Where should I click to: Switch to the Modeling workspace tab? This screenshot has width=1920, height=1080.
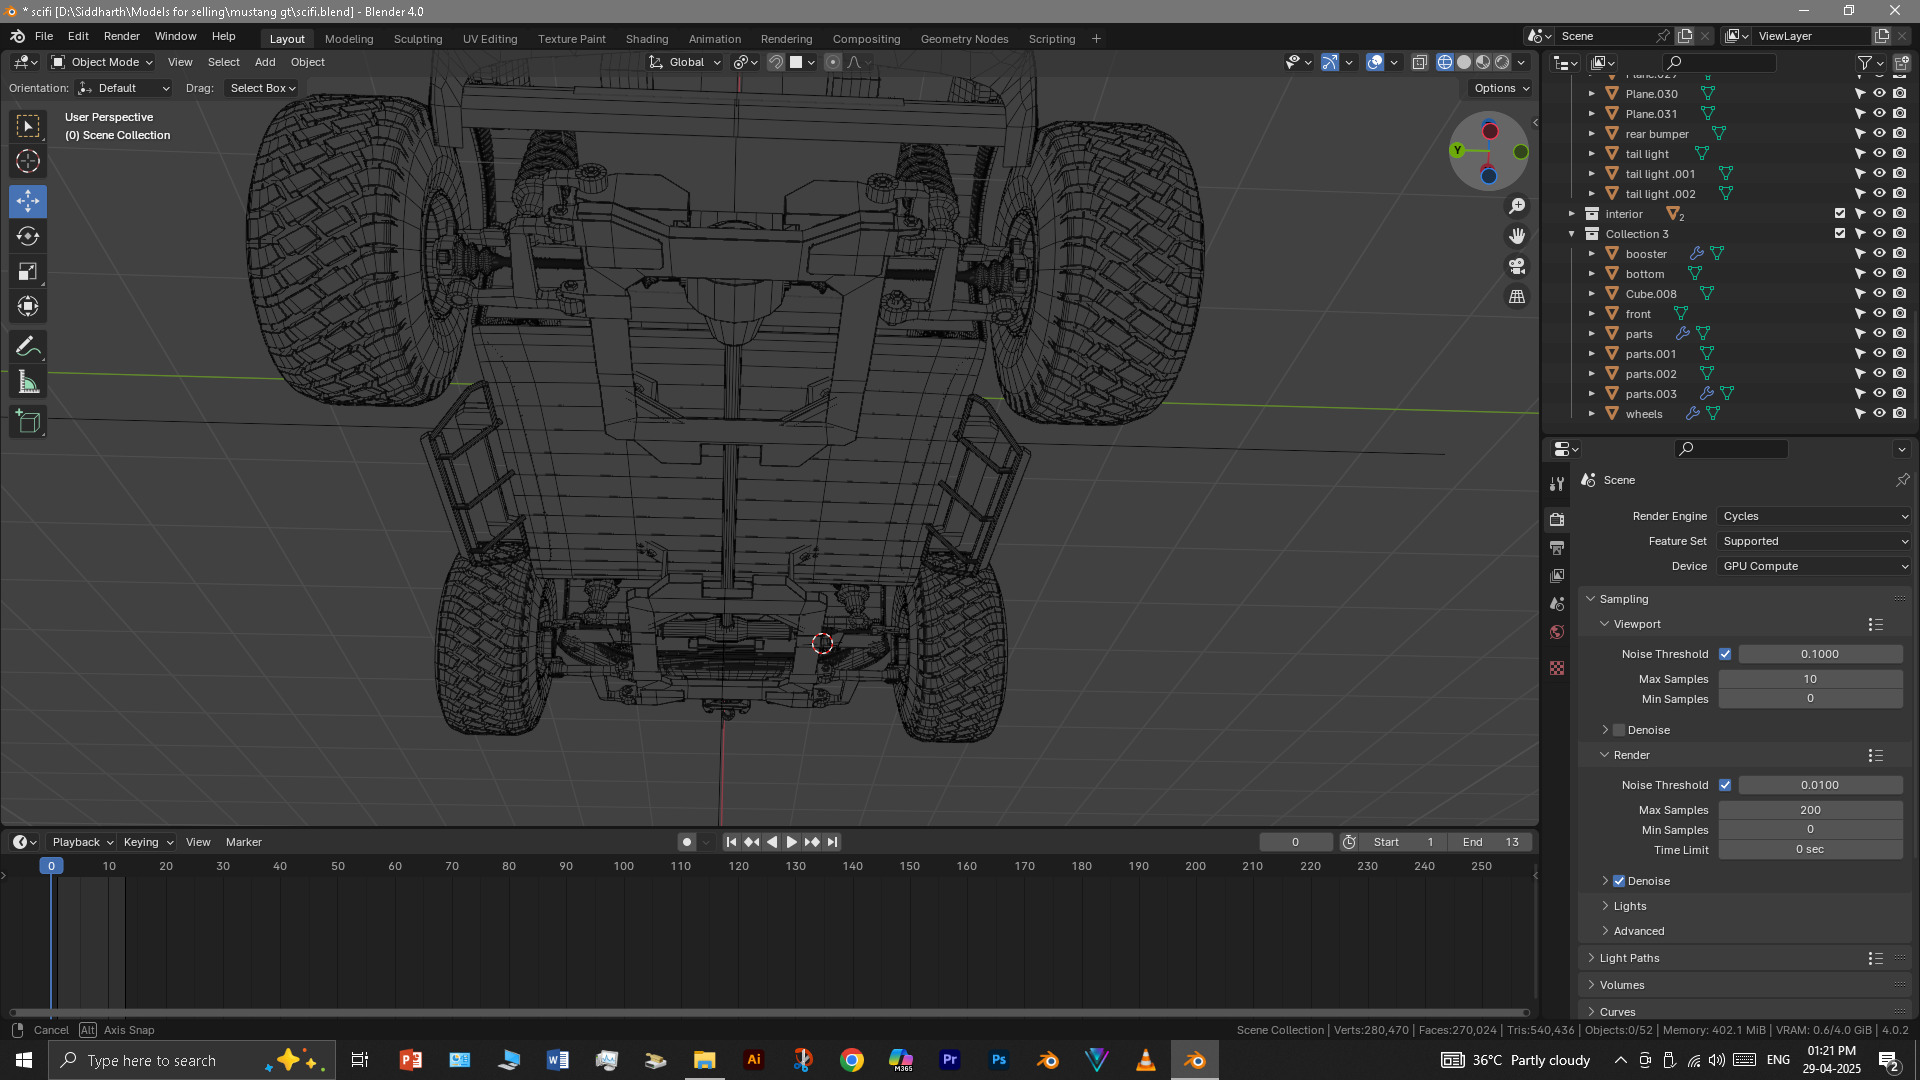coord(349,39)
